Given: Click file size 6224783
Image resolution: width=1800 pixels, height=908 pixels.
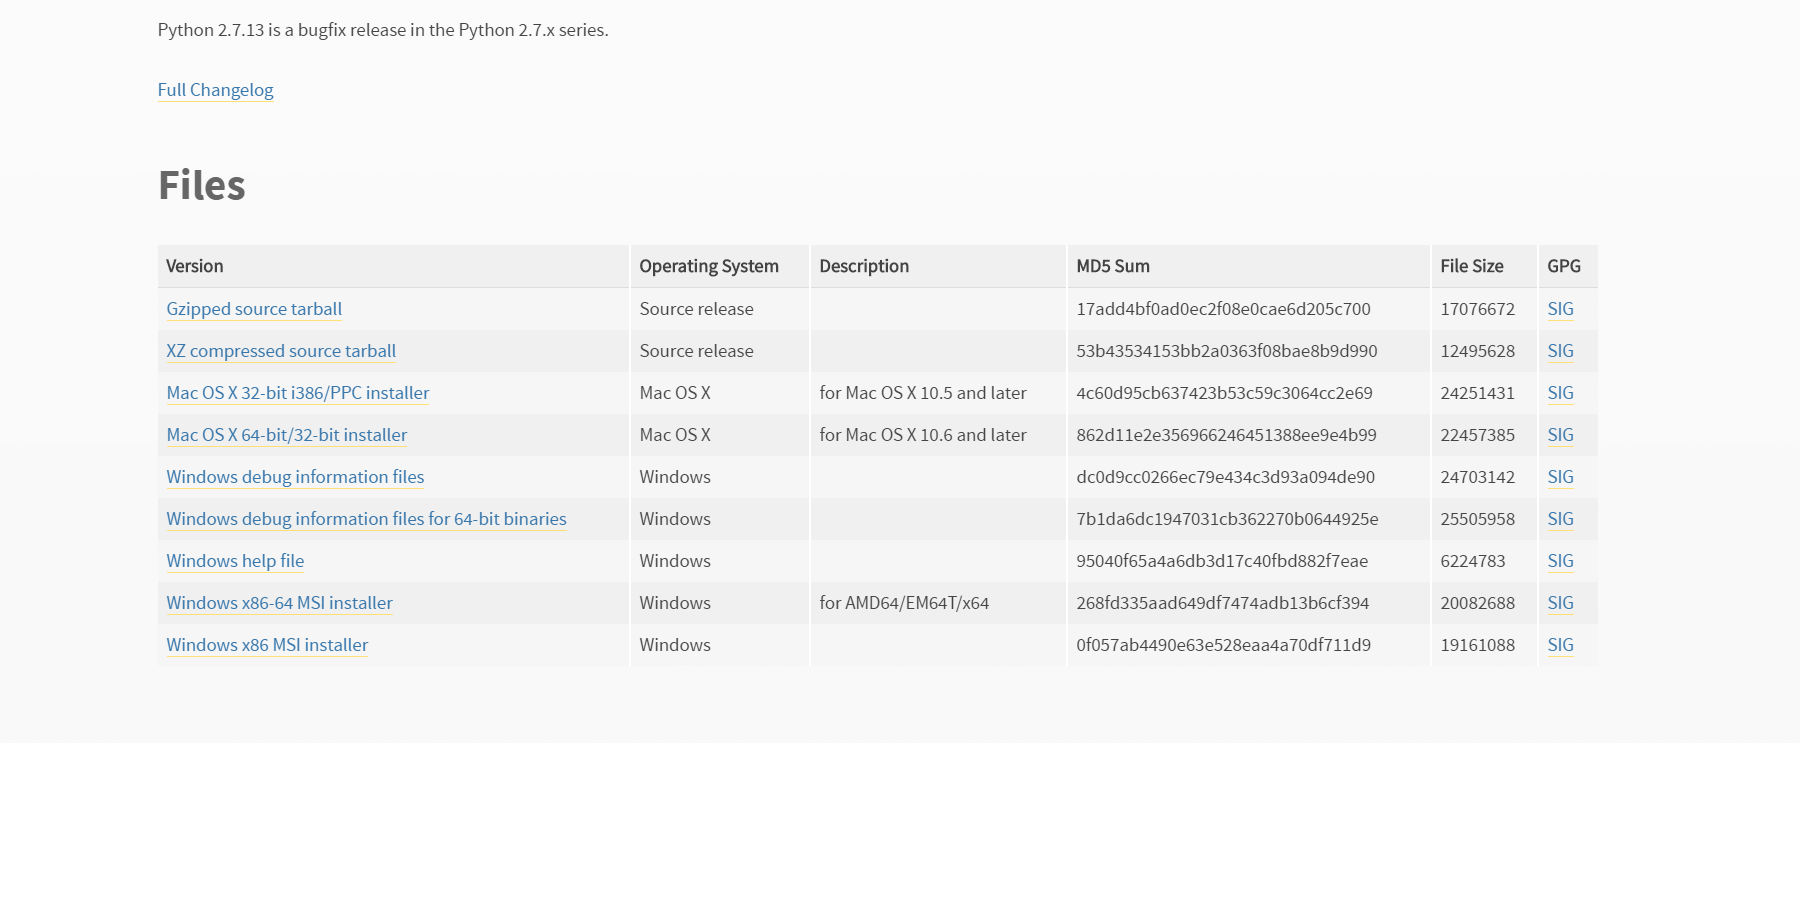Looking at the screenshot, I should 1473,561.
